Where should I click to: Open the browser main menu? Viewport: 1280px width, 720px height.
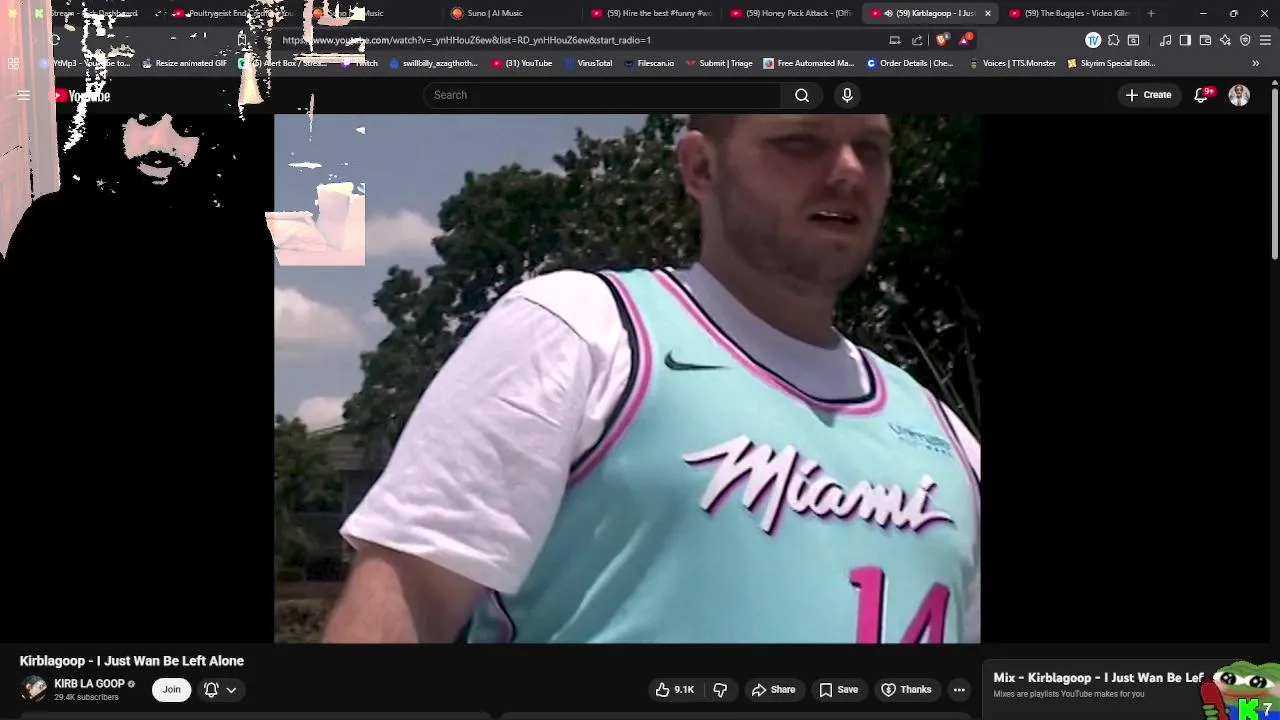tap(1265, 40)
